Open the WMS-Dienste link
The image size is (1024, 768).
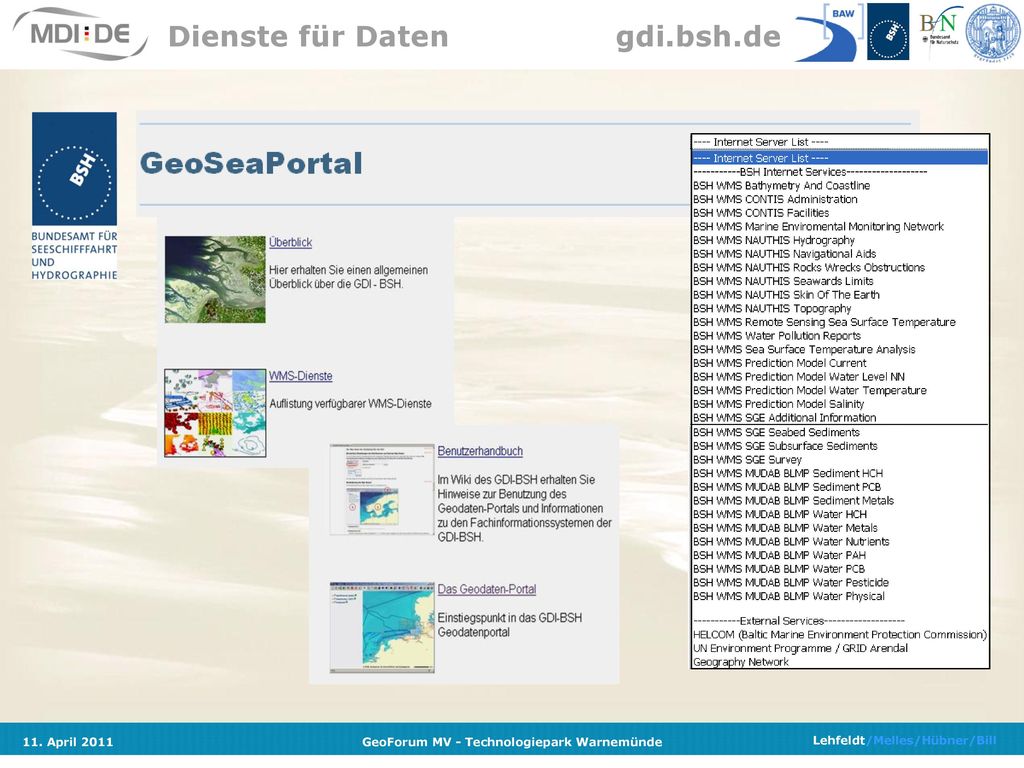point(301,376)
